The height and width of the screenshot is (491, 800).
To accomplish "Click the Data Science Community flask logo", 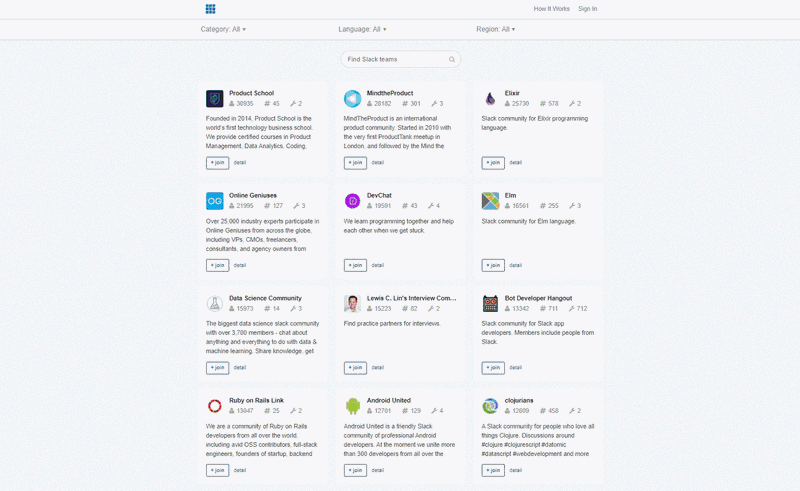I will pyautogui.click(x=214, y=303).
